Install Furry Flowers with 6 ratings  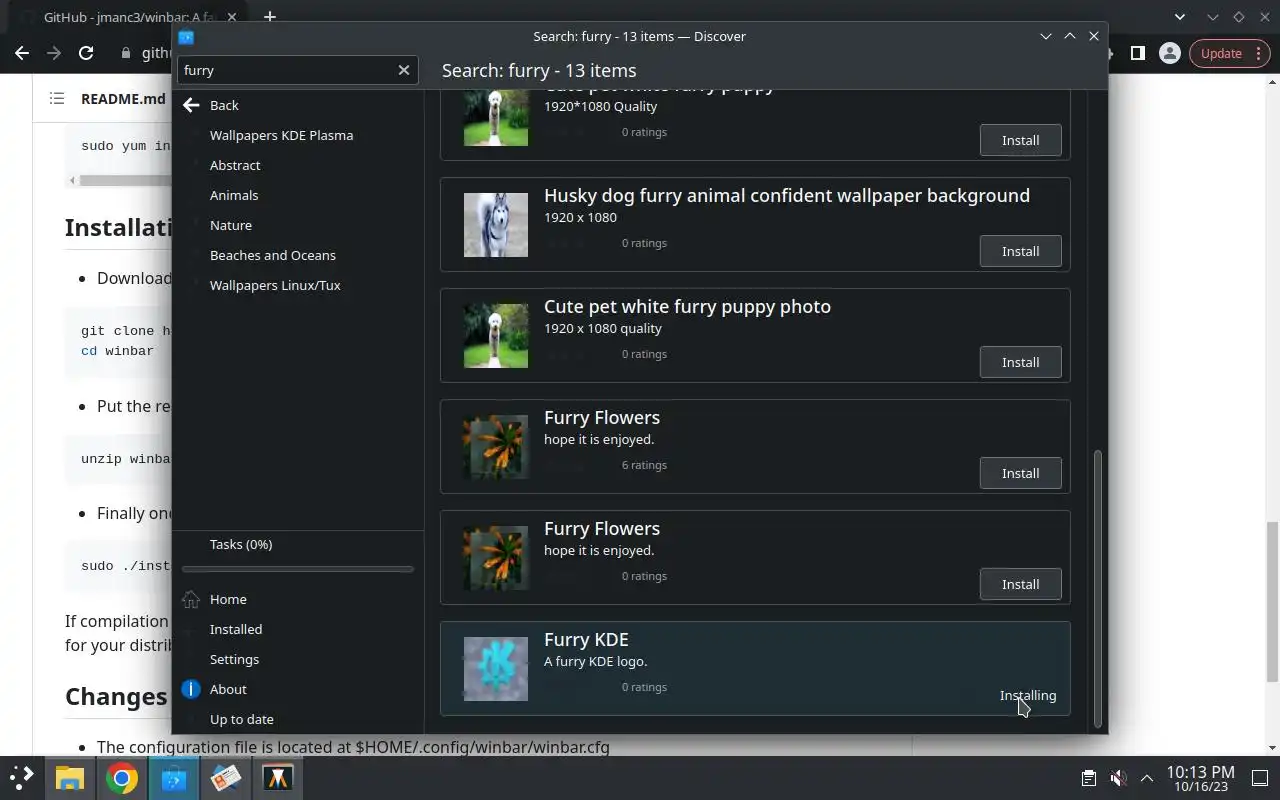point(1020,473)
